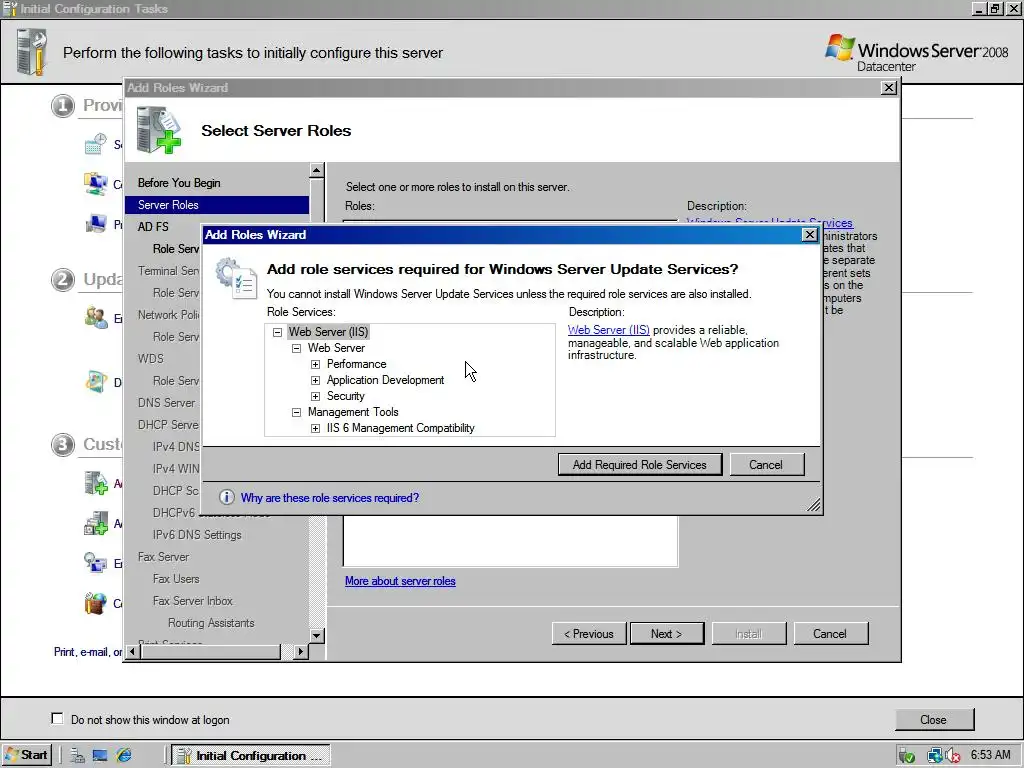Select 'IPv6 DNS Settings' wizard step
The width and height of the screenshot is (1024, 768).
click(197, 535)
